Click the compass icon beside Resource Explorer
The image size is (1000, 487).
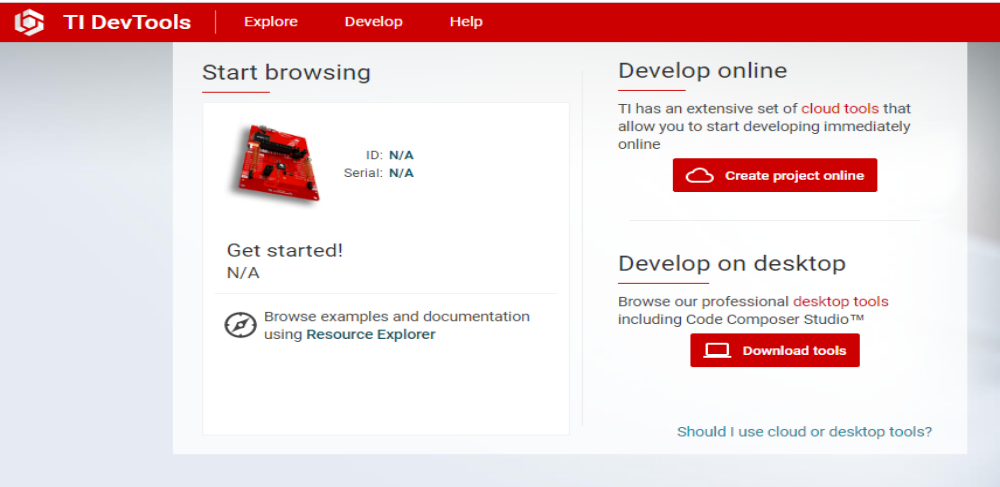(x=240, y=325)
